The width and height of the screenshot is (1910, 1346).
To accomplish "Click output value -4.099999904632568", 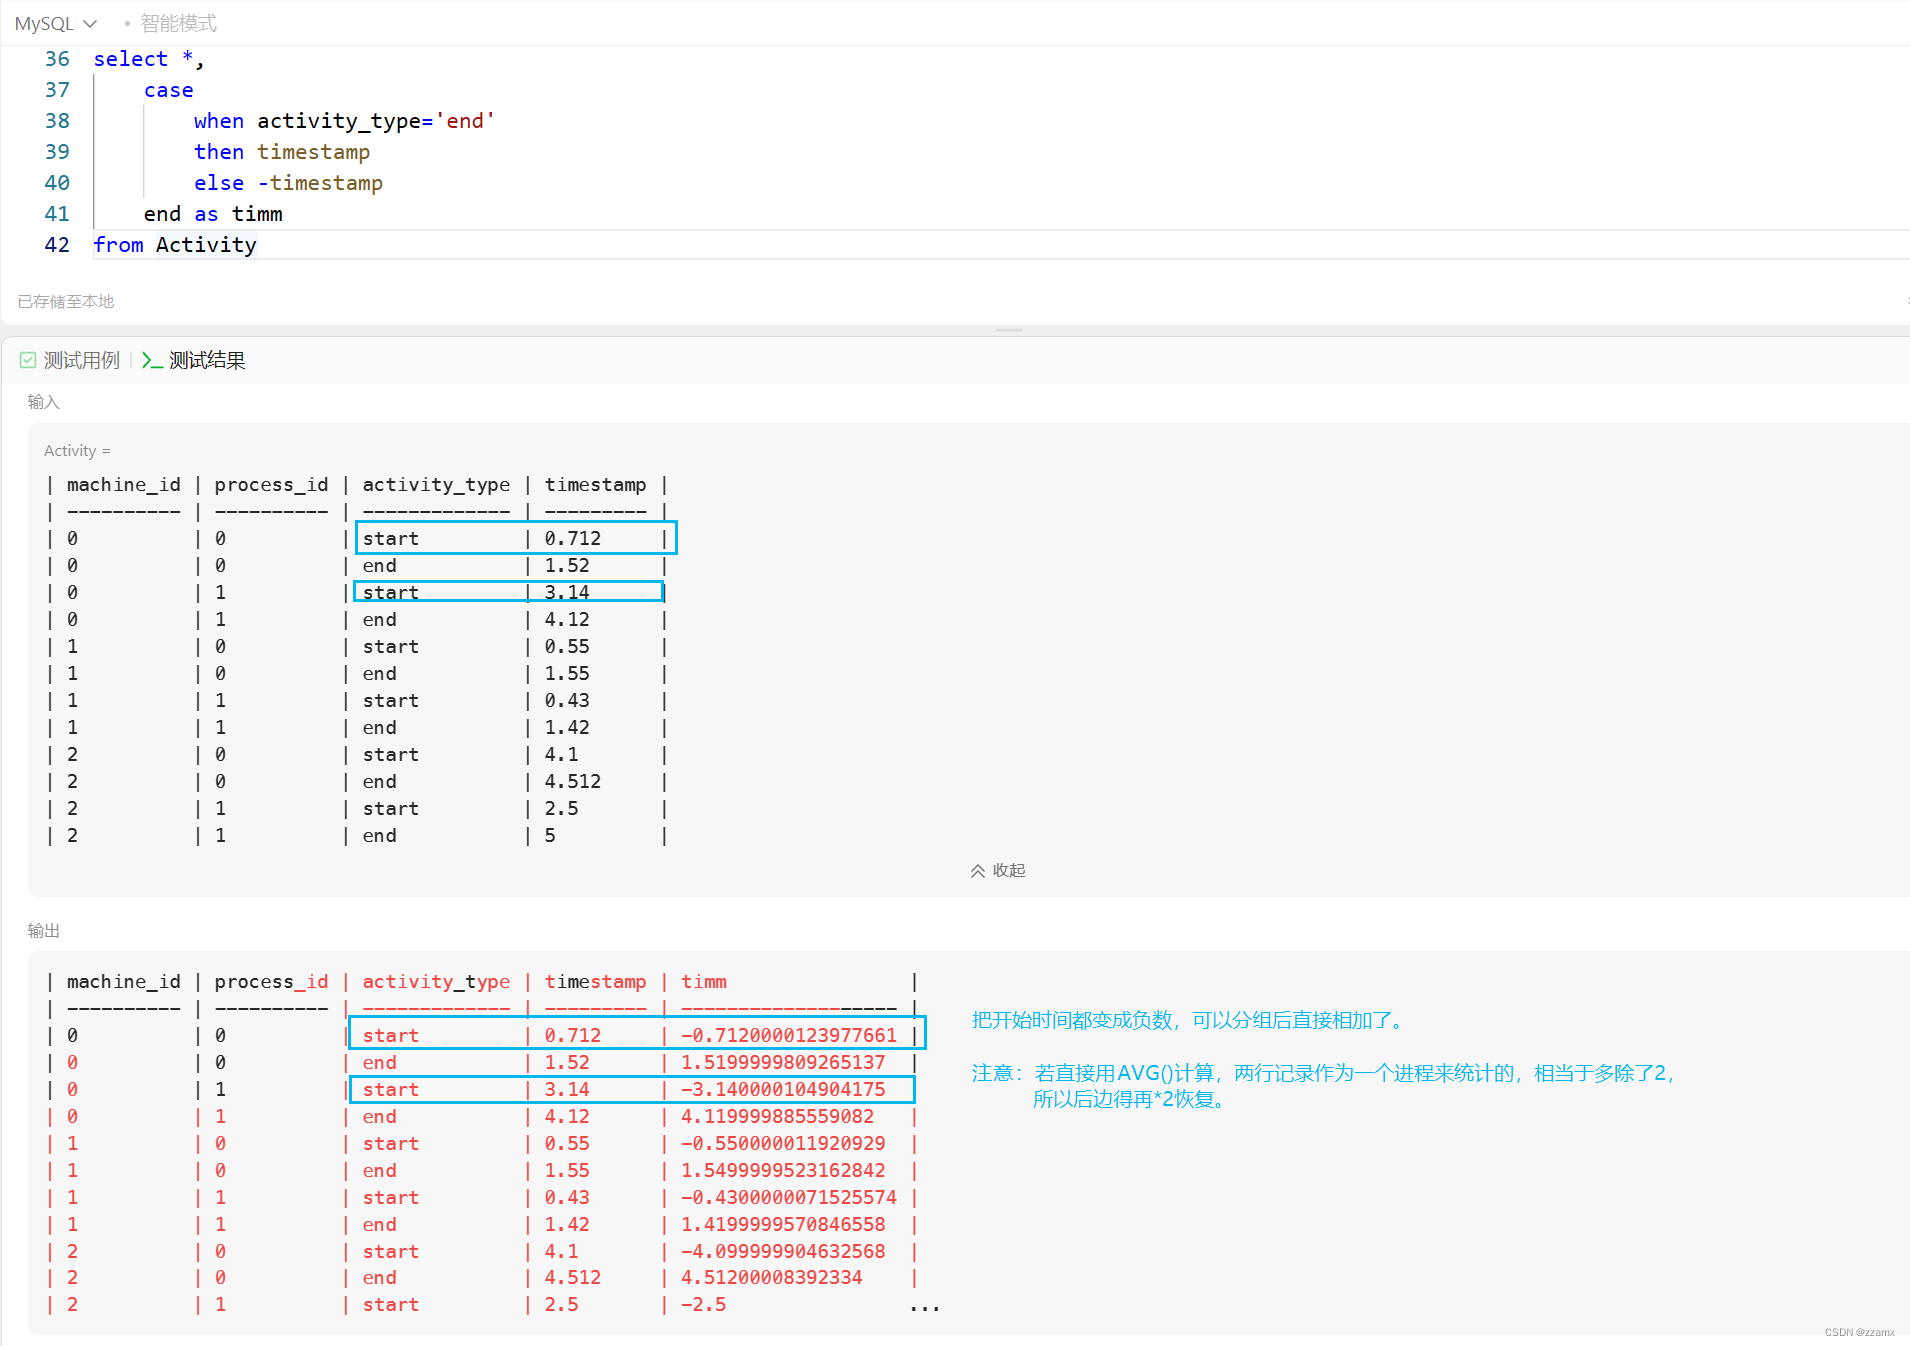I will coord(783,1252).
